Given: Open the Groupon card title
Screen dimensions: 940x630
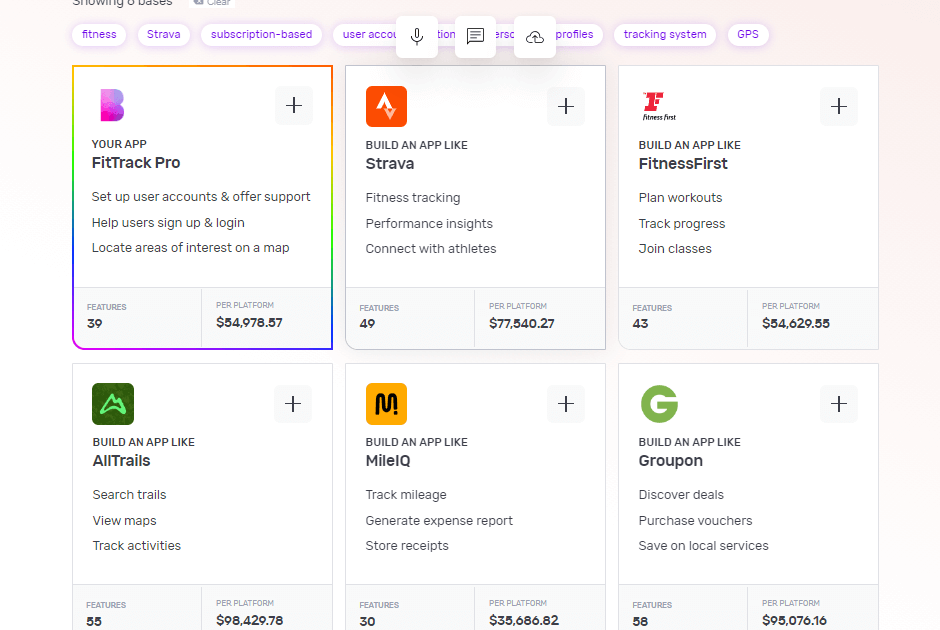Looking at the screenshot, I should (x=670, y=461).
